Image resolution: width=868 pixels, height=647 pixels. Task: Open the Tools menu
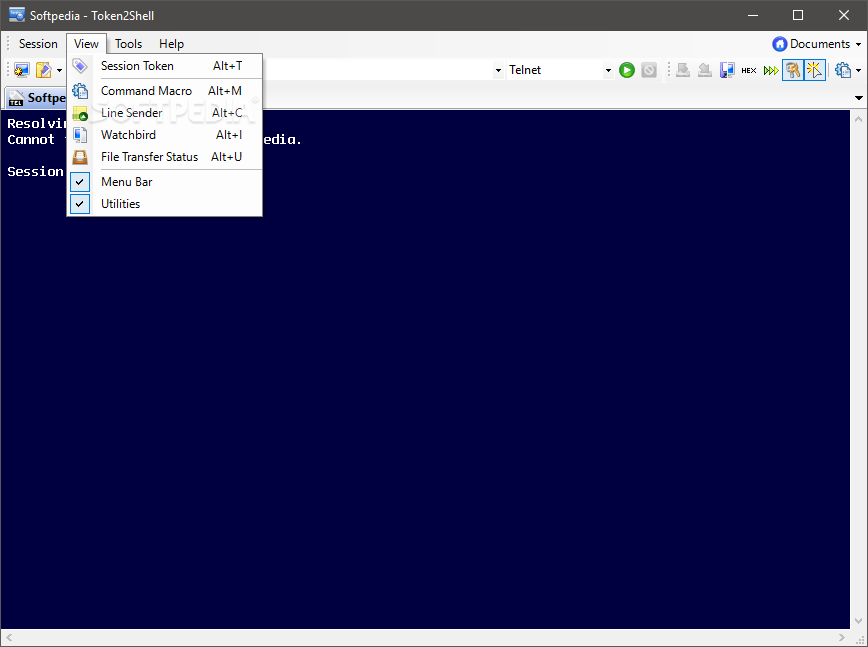point(128,44)
